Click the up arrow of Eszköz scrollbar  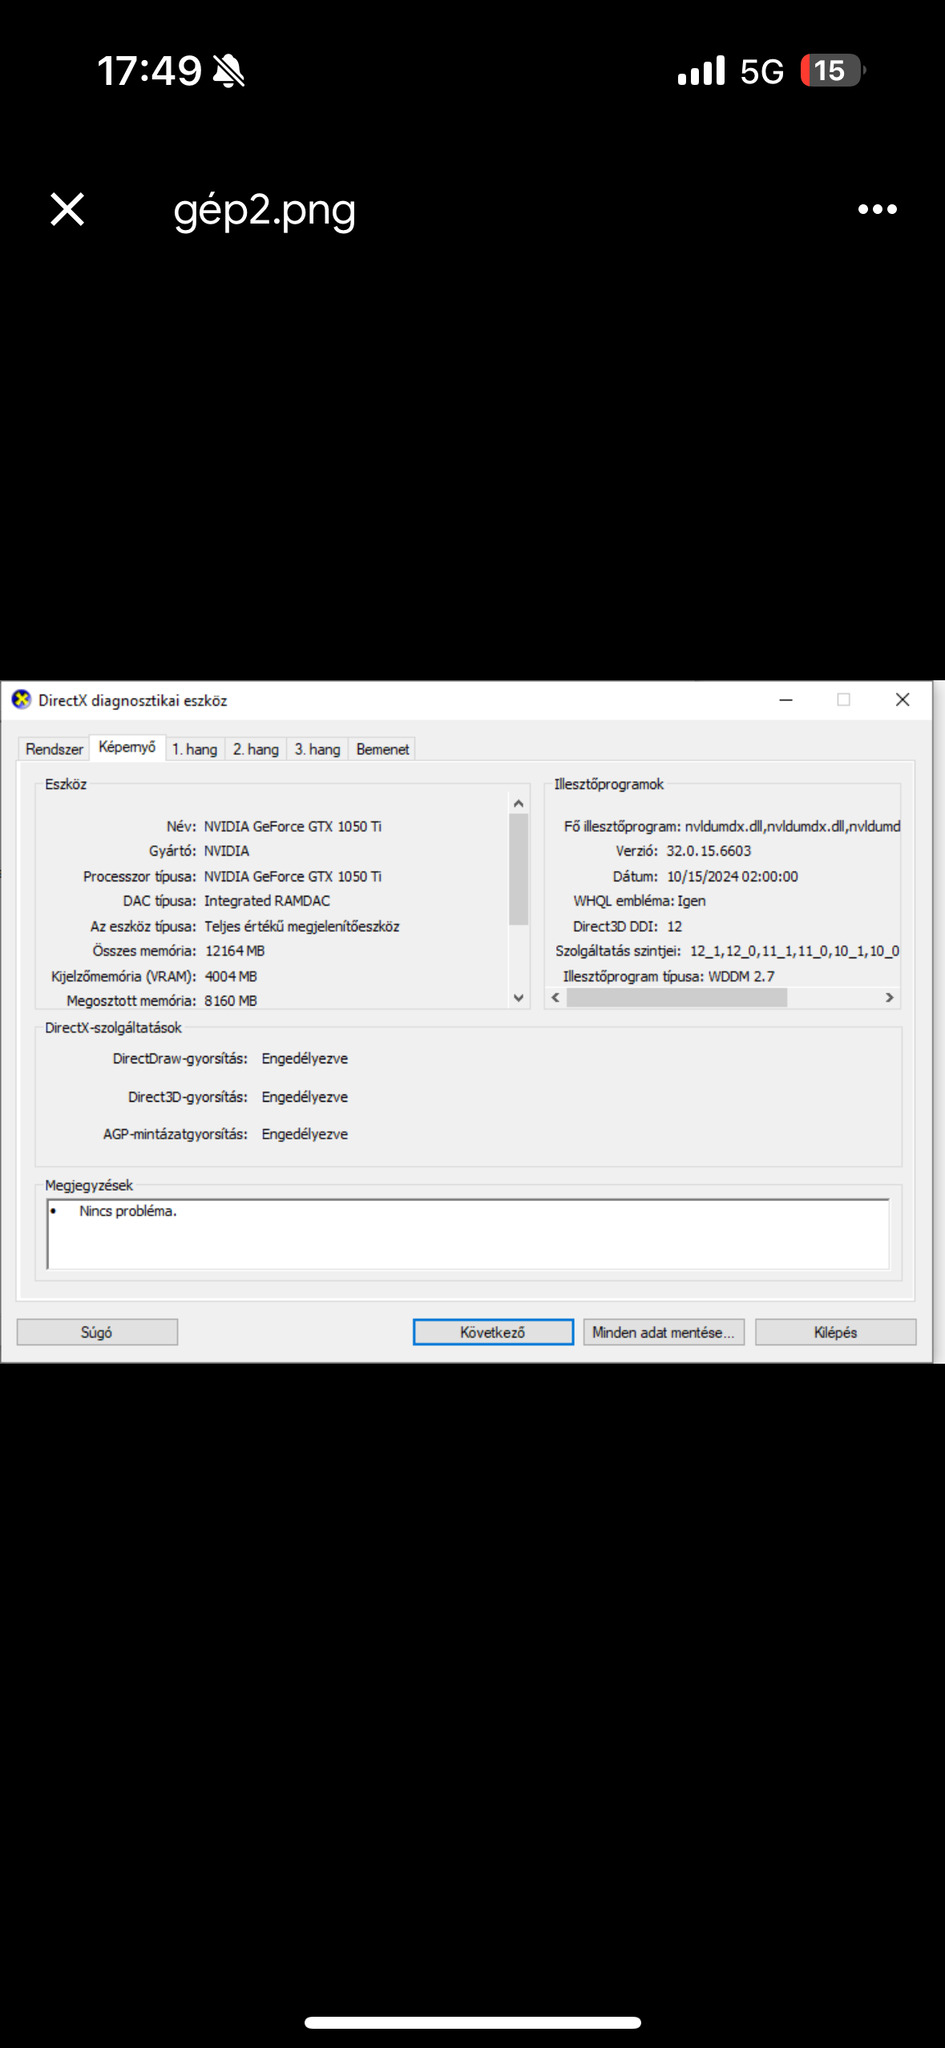pyautogui.click(x=518, y=803)
